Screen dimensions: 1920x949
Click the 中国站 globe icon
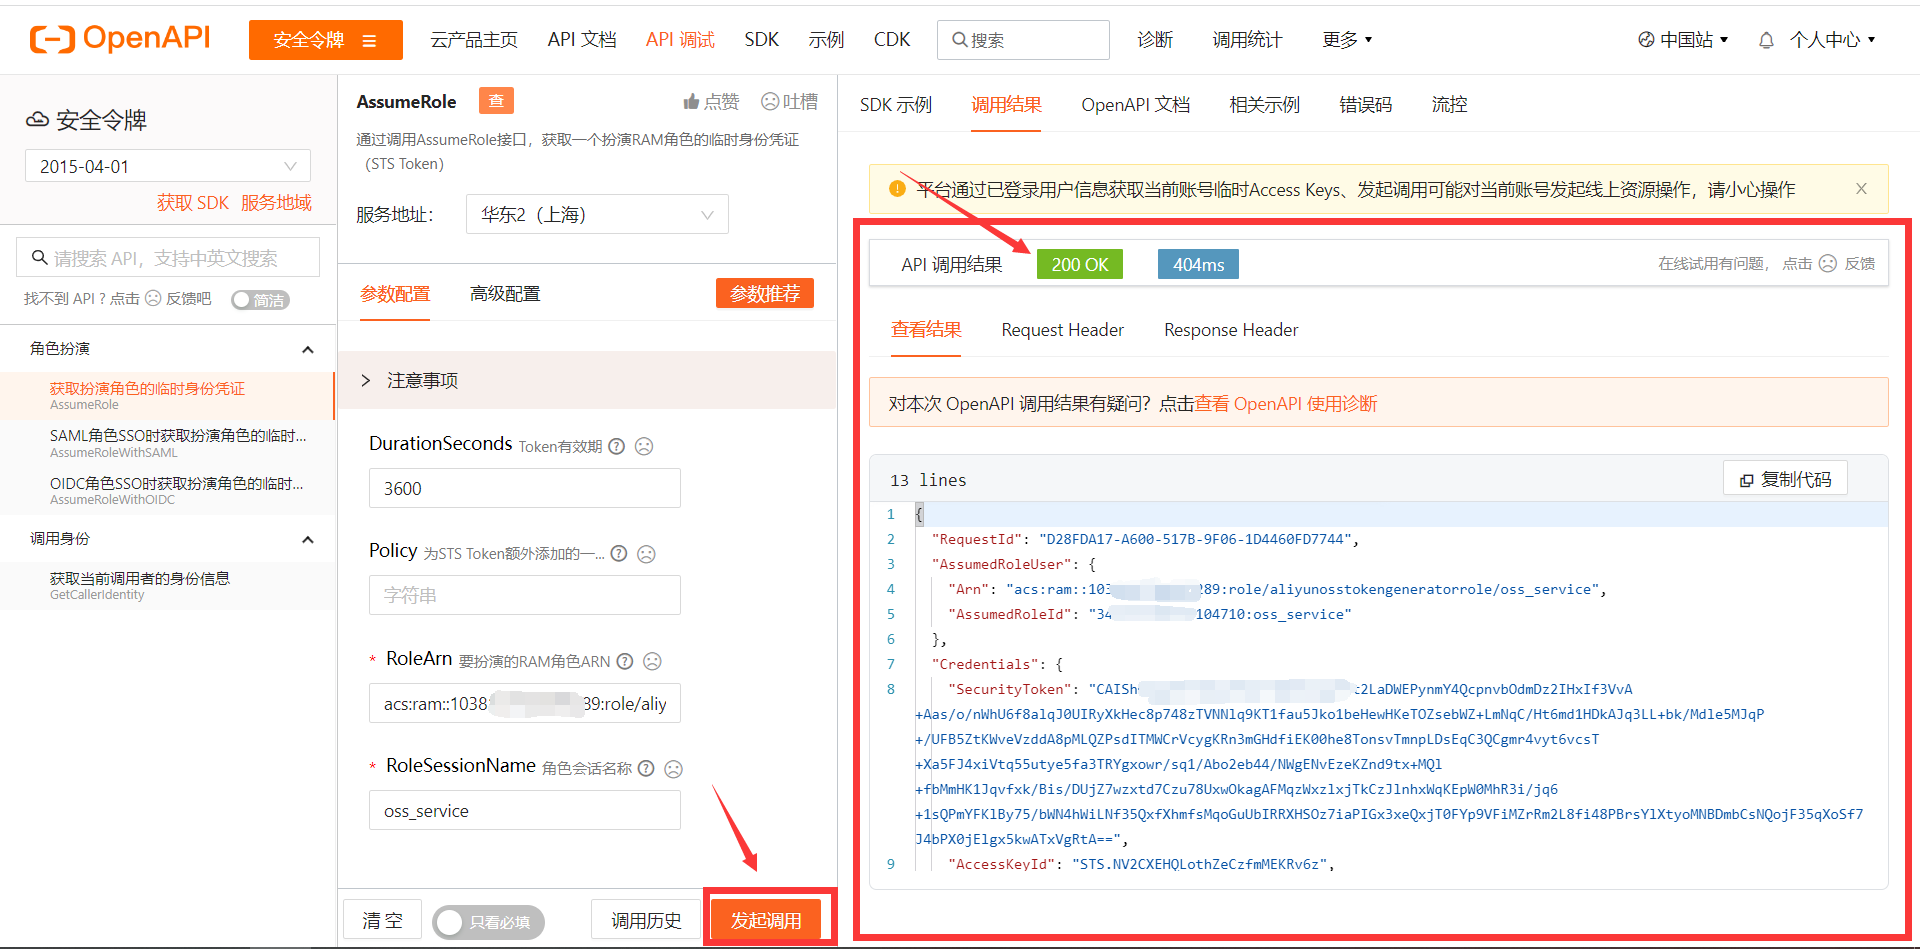click(1646, 40)
